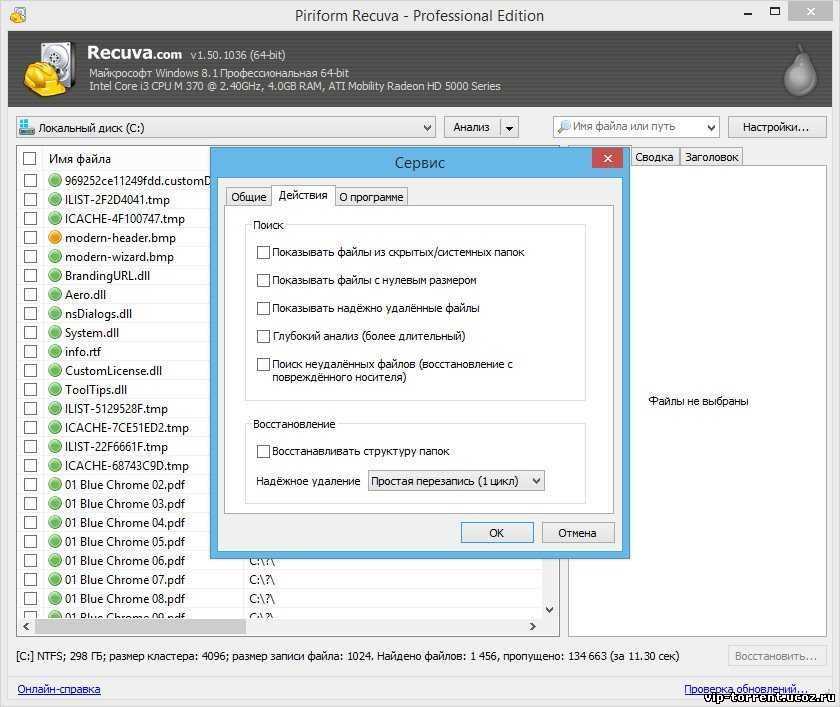The image size is (840, 707).
Task: Click the green status dot beside 01 Blue Chrome 08.pdf
Action: (55, 598)
